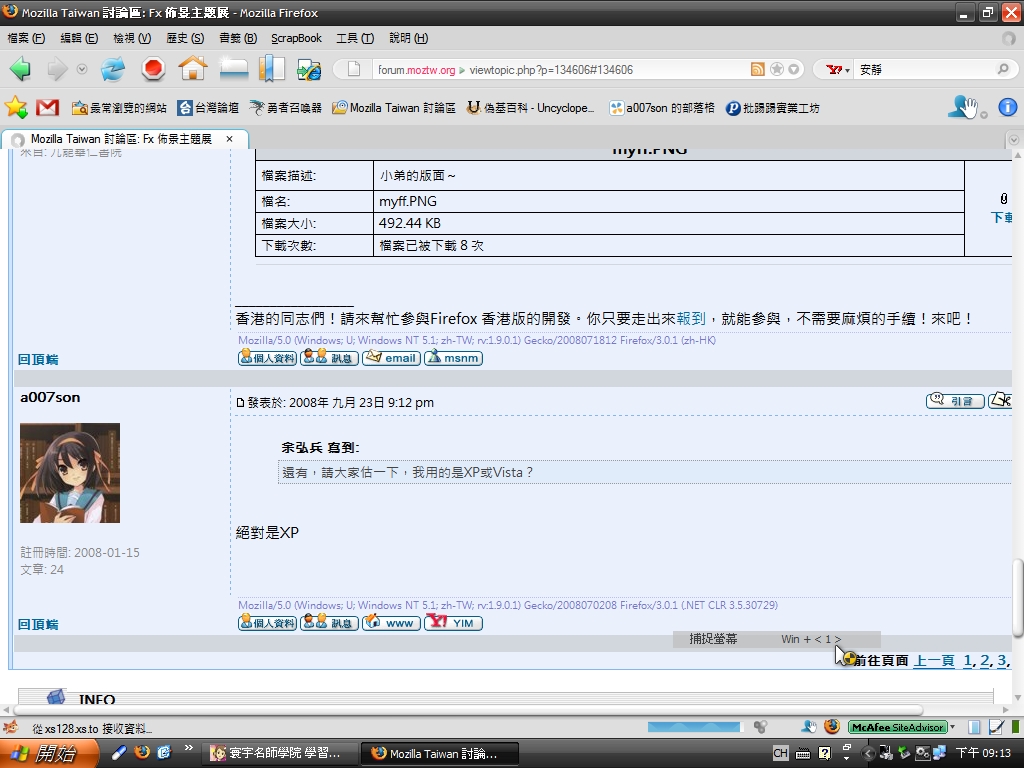Click a007son's www button

391,623
